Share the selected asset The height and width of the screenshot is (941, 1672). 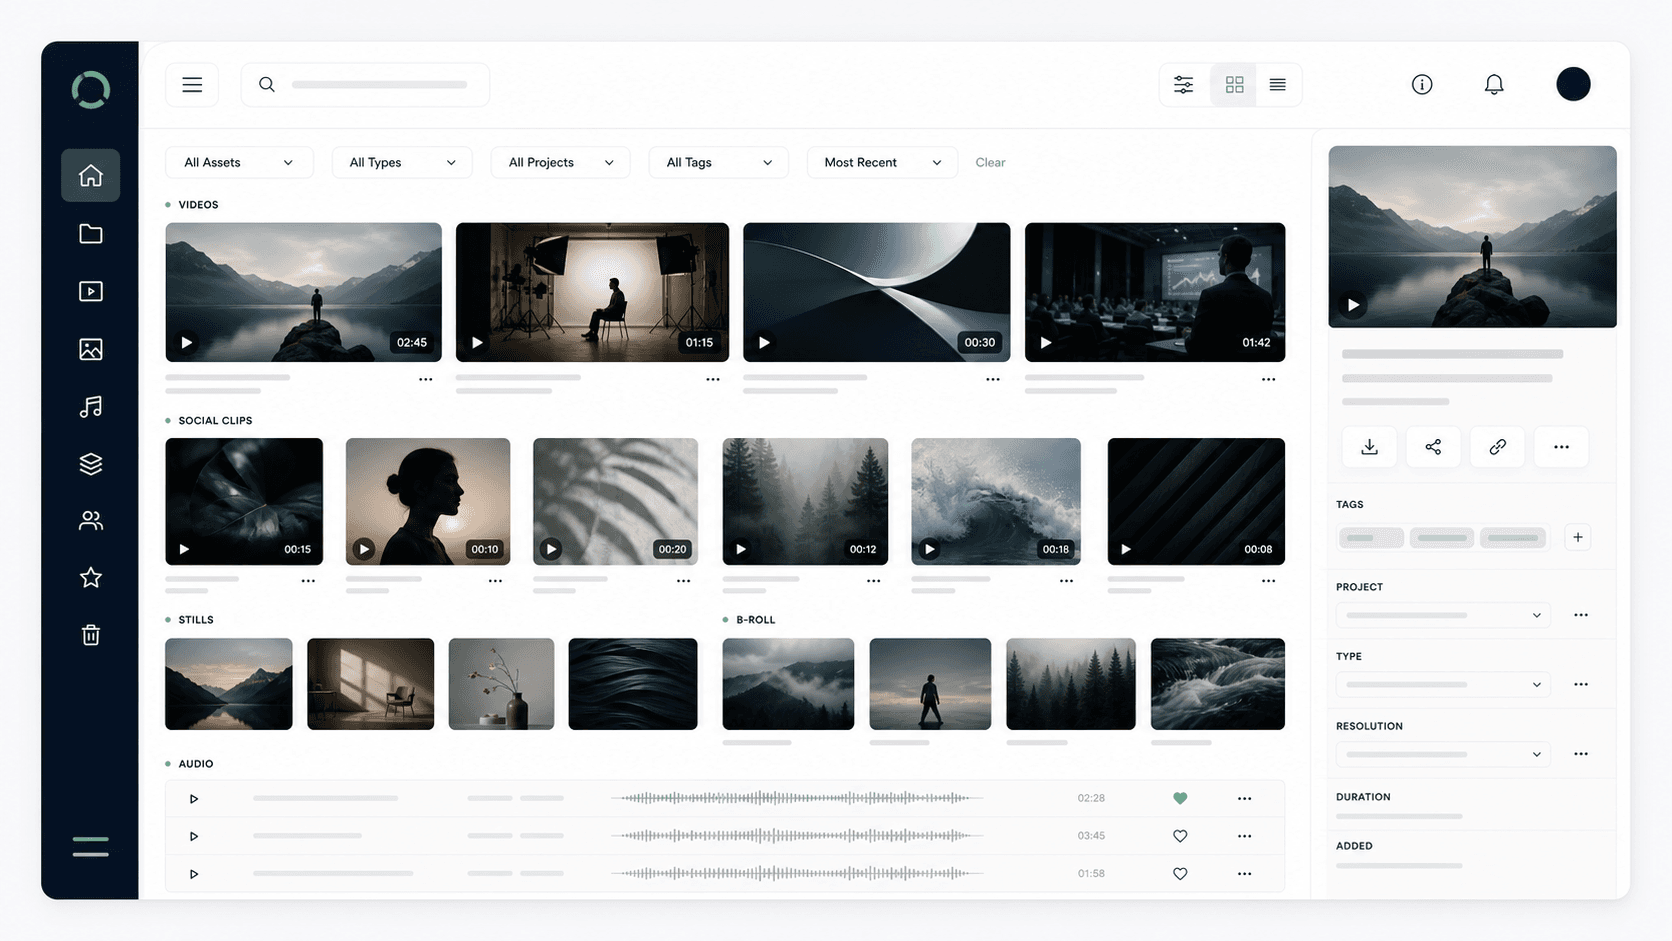(1433, 447)
